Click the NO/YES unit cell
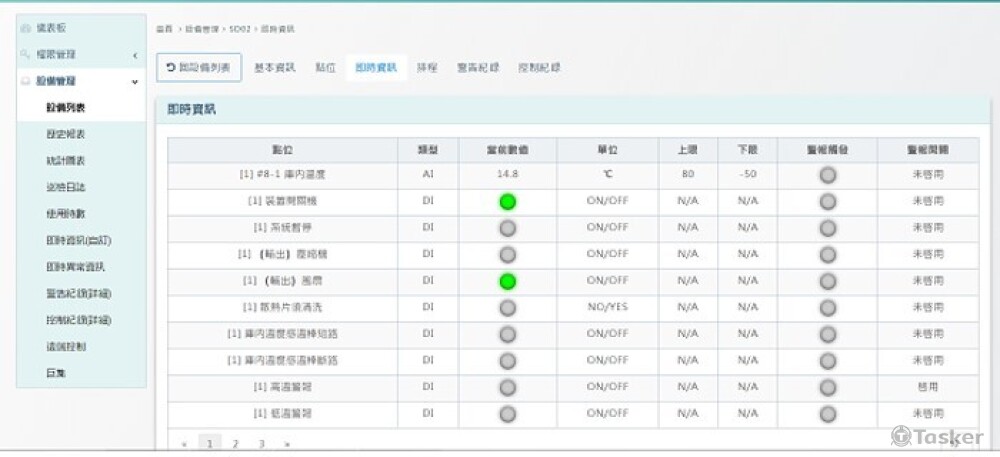 pos(608,307)
